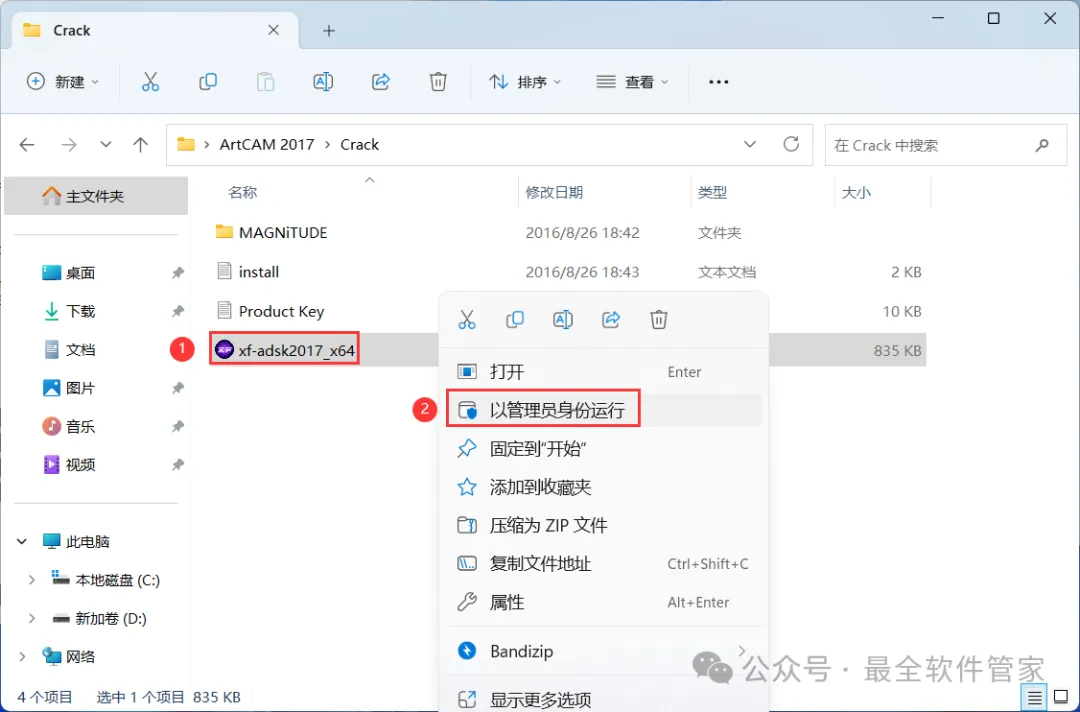Image resolution: width=1080 pixels, height=712 pixels.
Task: Click ArtCAM 2017 in the address path
Action: point(267,145)
